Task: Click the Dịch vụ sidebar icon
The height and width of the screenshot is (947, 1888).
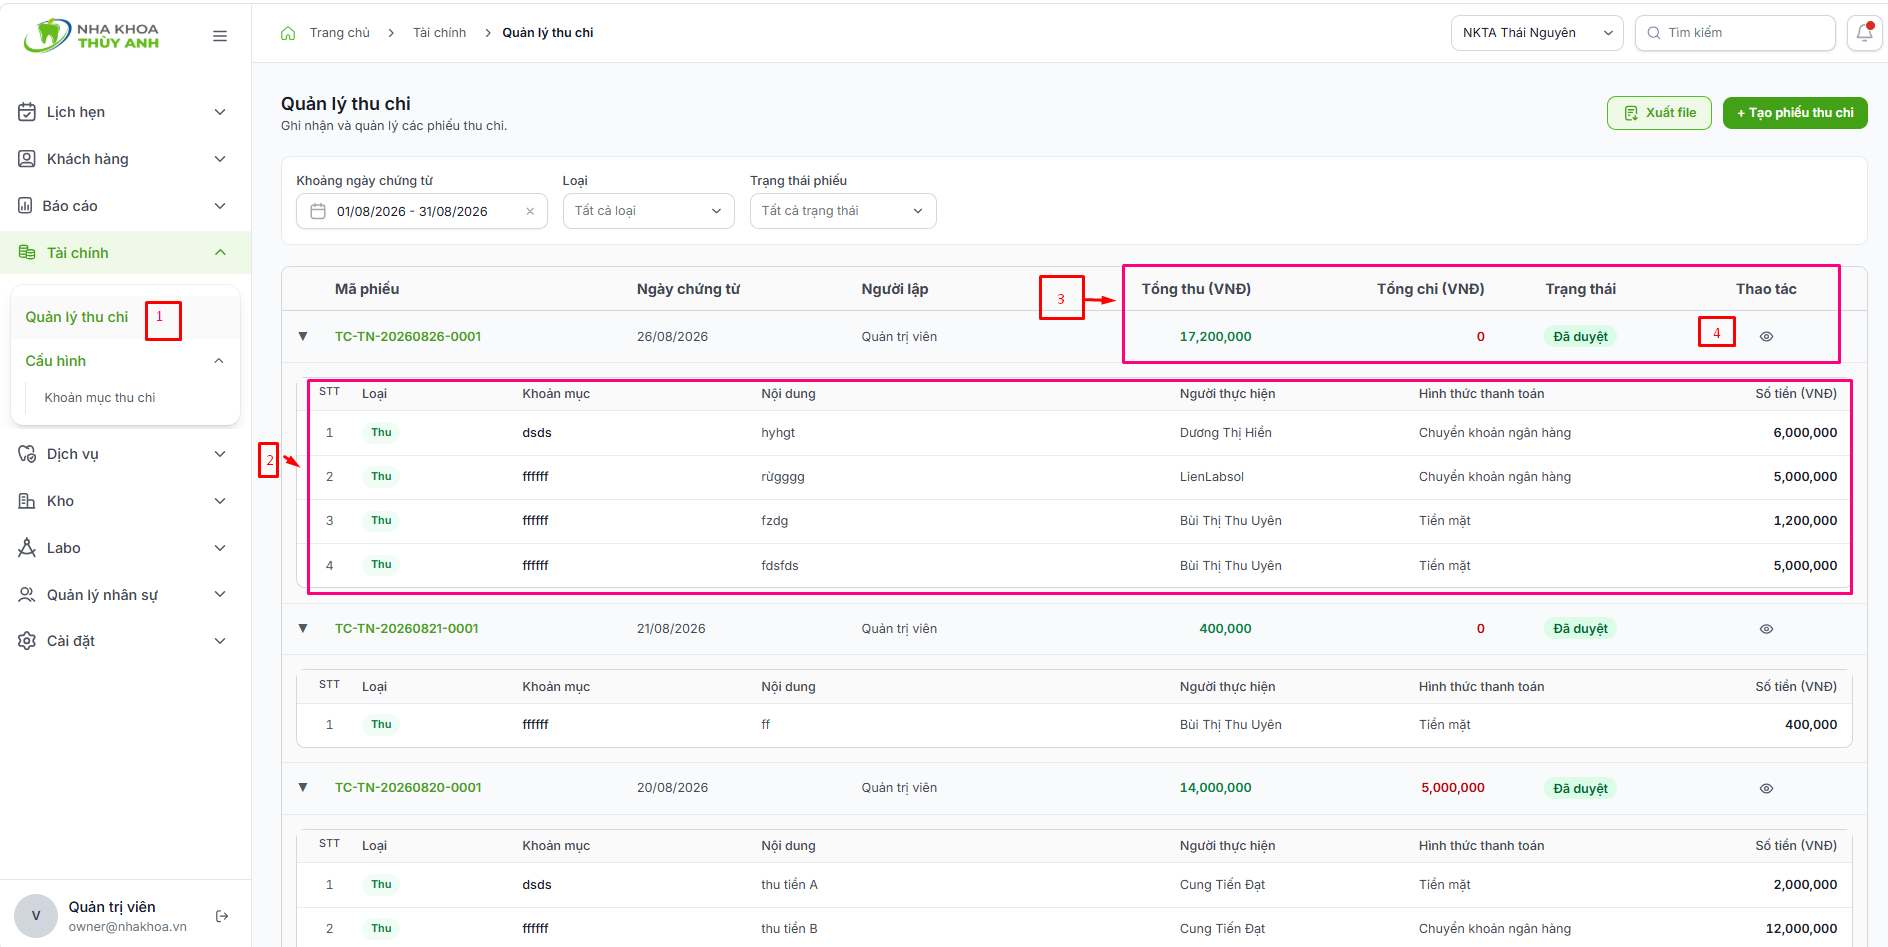Action: (27, 454)
